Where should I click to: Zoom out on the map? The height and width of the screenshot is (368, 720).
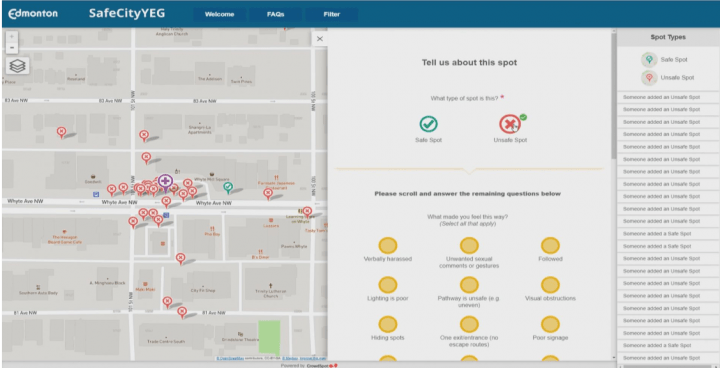pos(12,47)
